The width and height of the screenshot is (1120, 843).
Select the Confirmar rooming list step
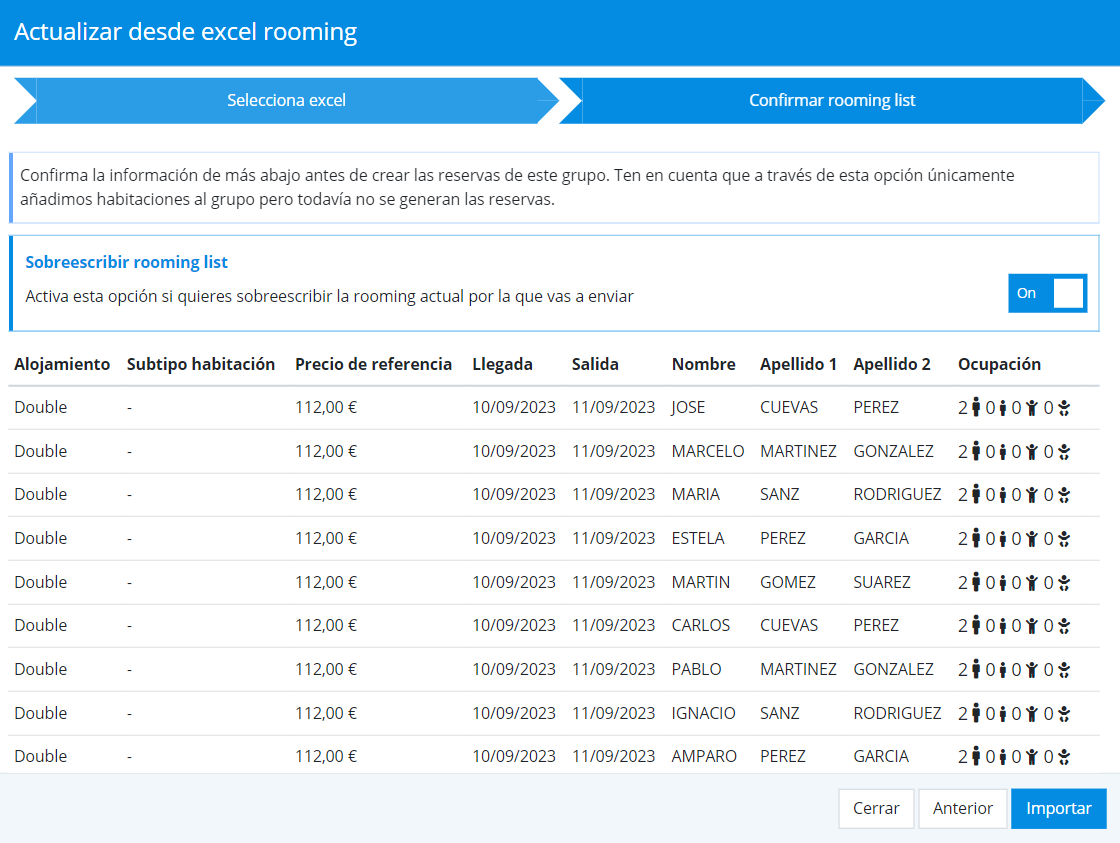(832, 101)
